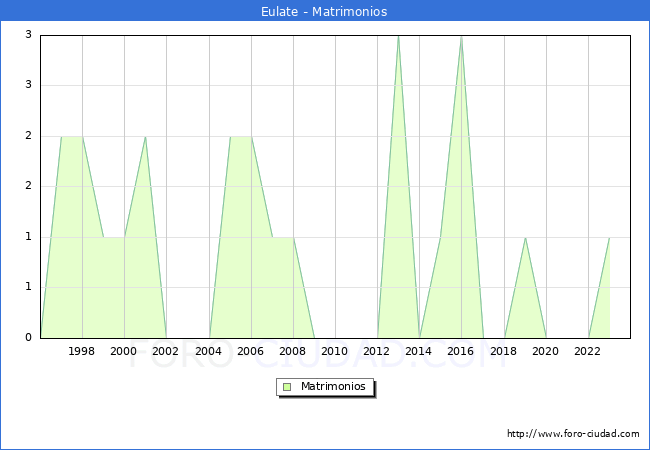Click the 2001 peak data point
Screen dimensions: 650x450
click(145, 136)
